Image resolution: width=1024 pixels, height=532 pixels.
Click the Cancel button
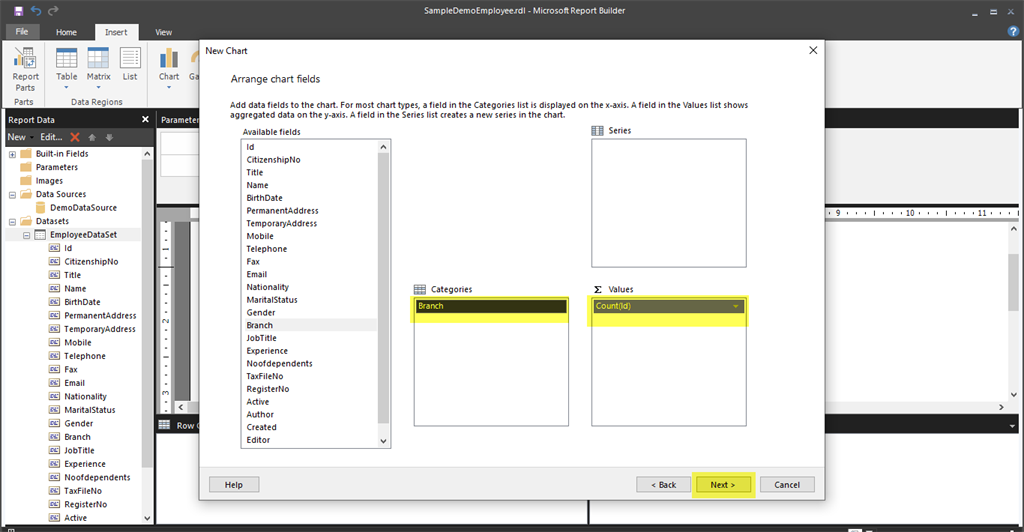pos(787,484)
